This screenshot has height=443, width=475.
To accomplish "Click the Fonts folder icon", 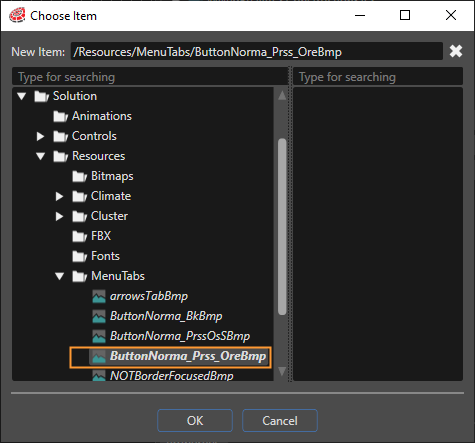I will [x=80, y=256].
